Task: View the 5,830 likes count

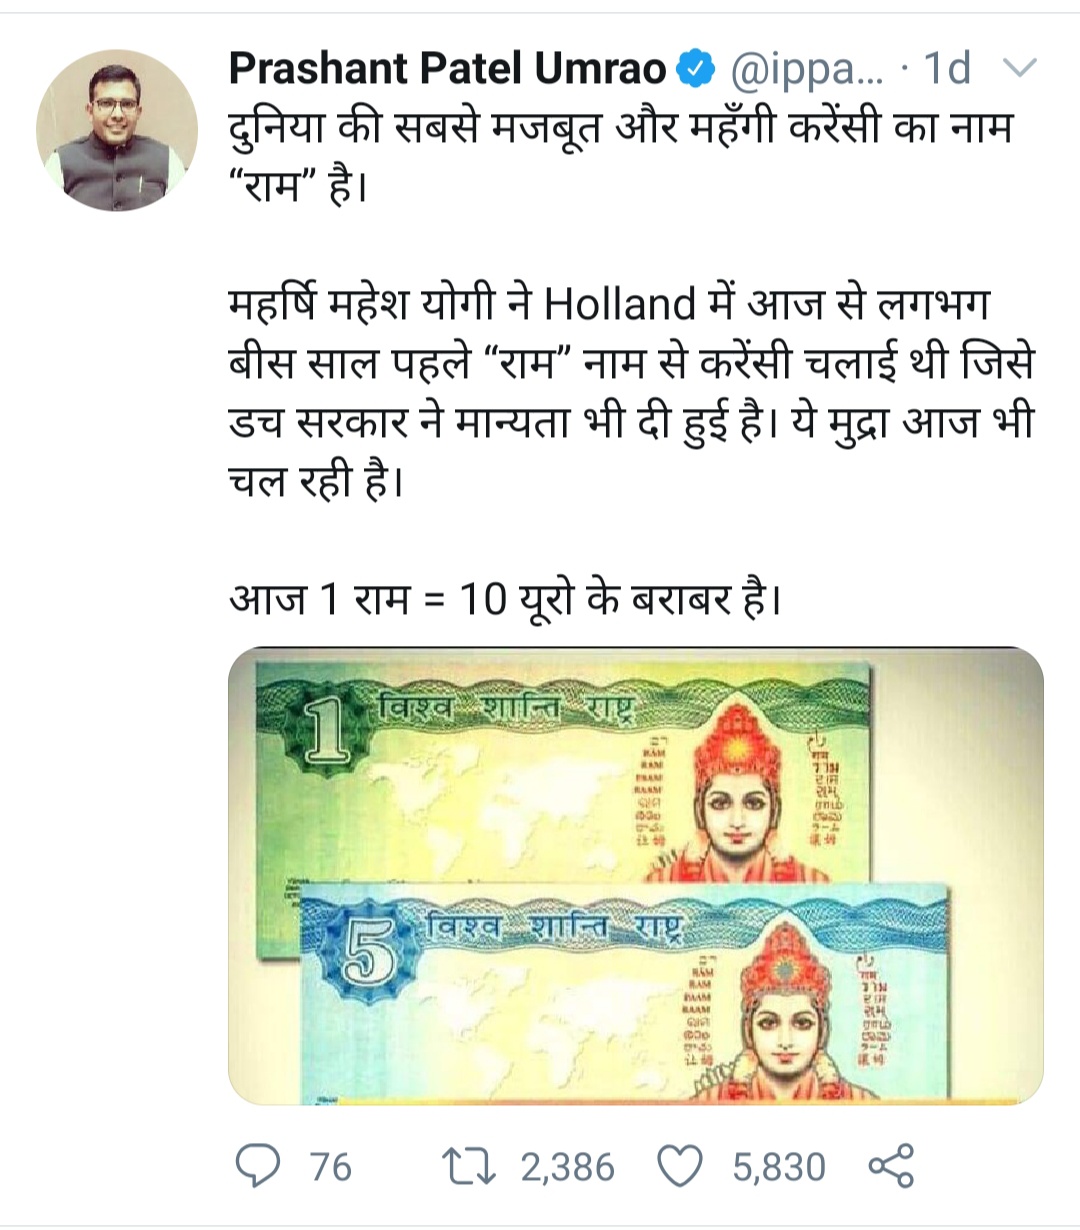Action: click(779, 1167)
